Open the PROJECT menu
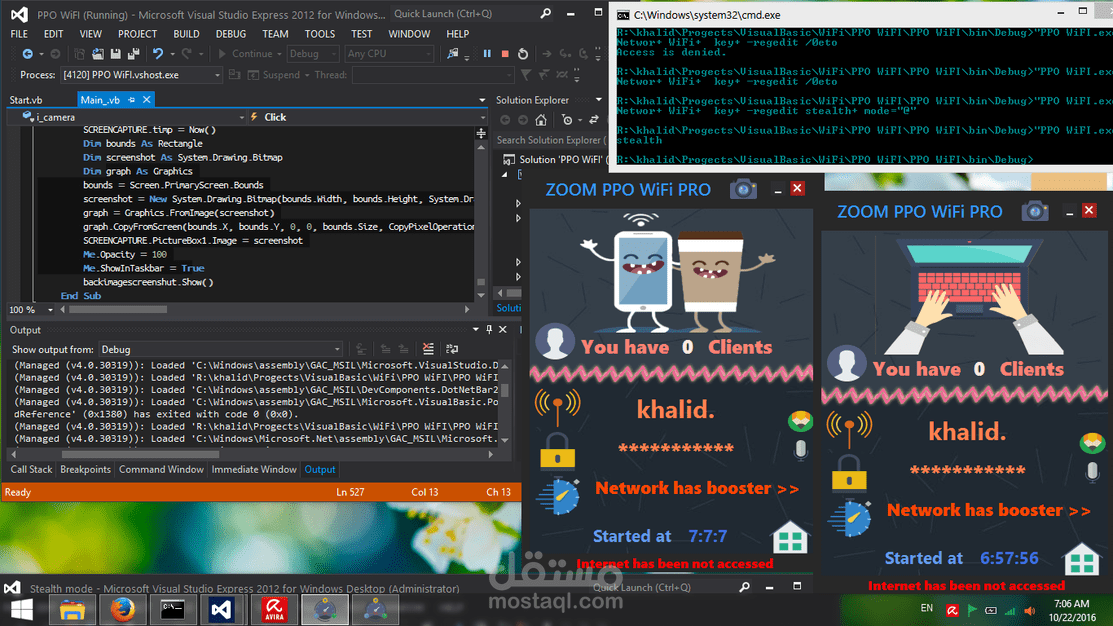 (138, 34)
